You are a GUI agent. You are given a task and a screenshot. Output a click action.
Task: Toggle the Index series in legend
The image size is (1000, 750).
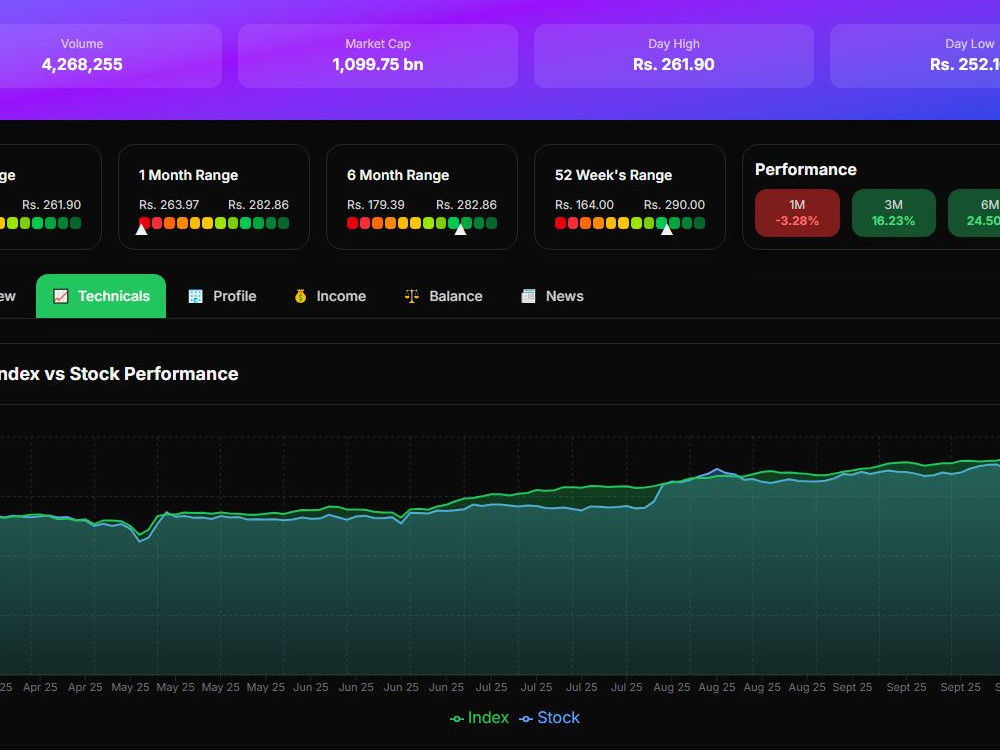coord(480,718)
